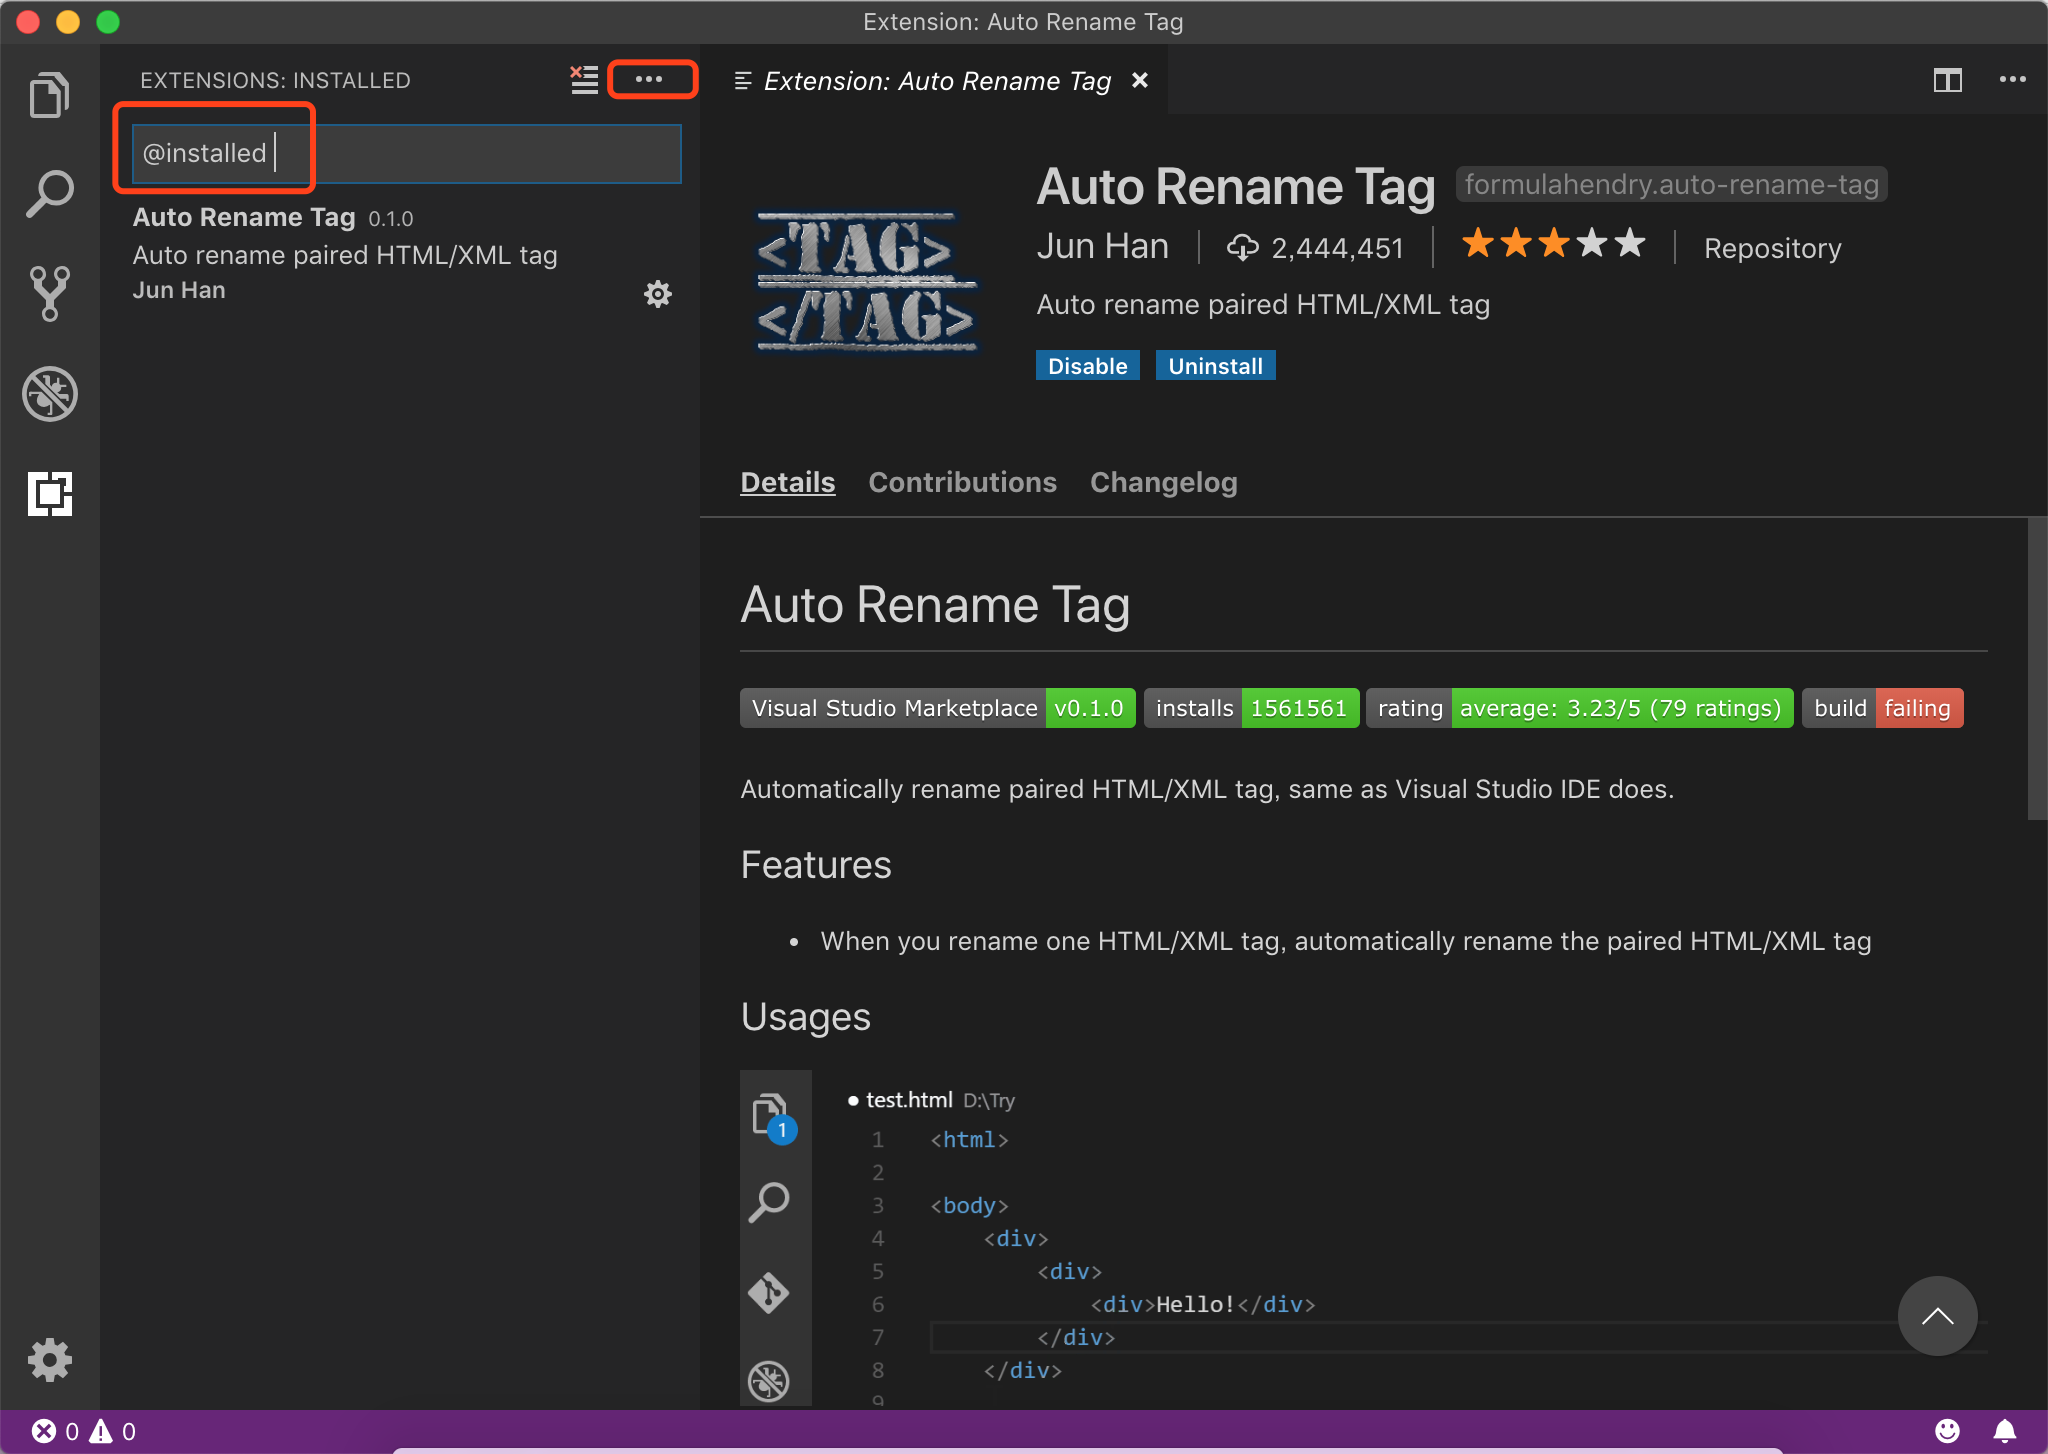Open the Debug view in activity bar
Image resolution: width=2048 pixels, height=1454 pixels.
coord(49,393)
